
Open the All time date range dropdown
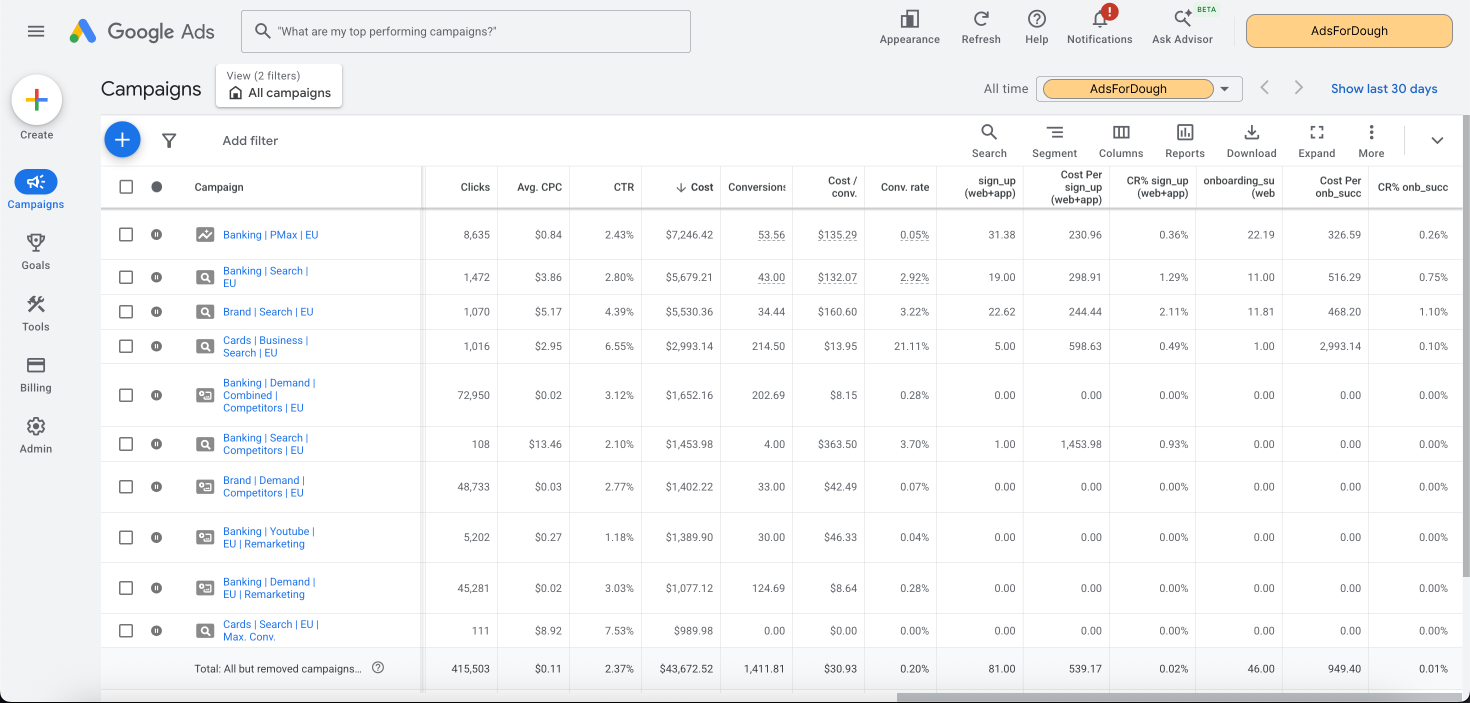pos(1139,88)
